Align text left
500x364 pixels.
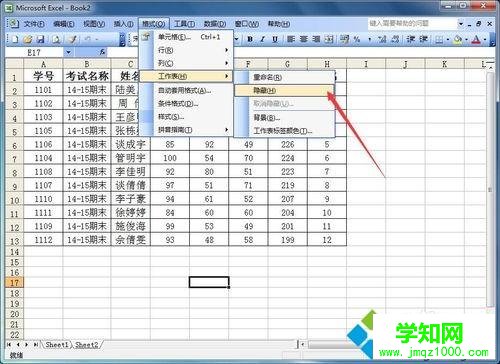pos(291,40)
